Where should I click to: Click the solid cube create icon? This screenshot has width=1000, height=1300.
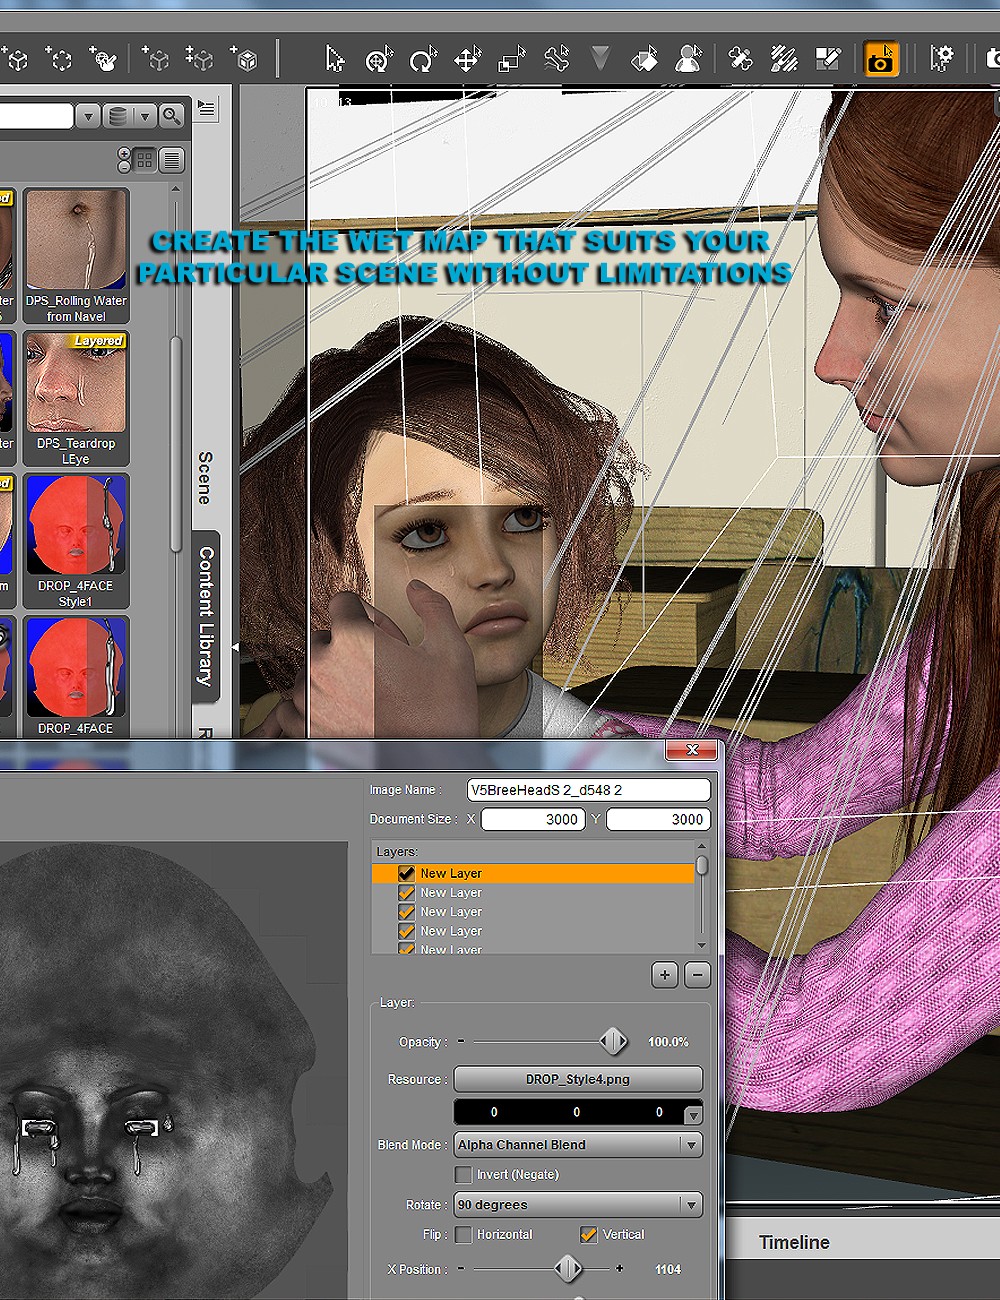244,60
